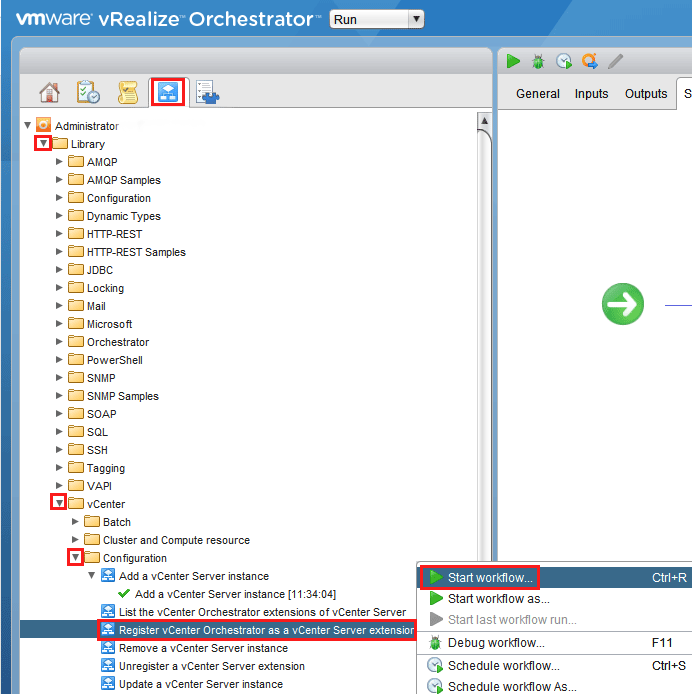Select the Update a vCenter Server instance workflow
The height and width of the screenshot is (694, 692).
click(x=201, y=684)
